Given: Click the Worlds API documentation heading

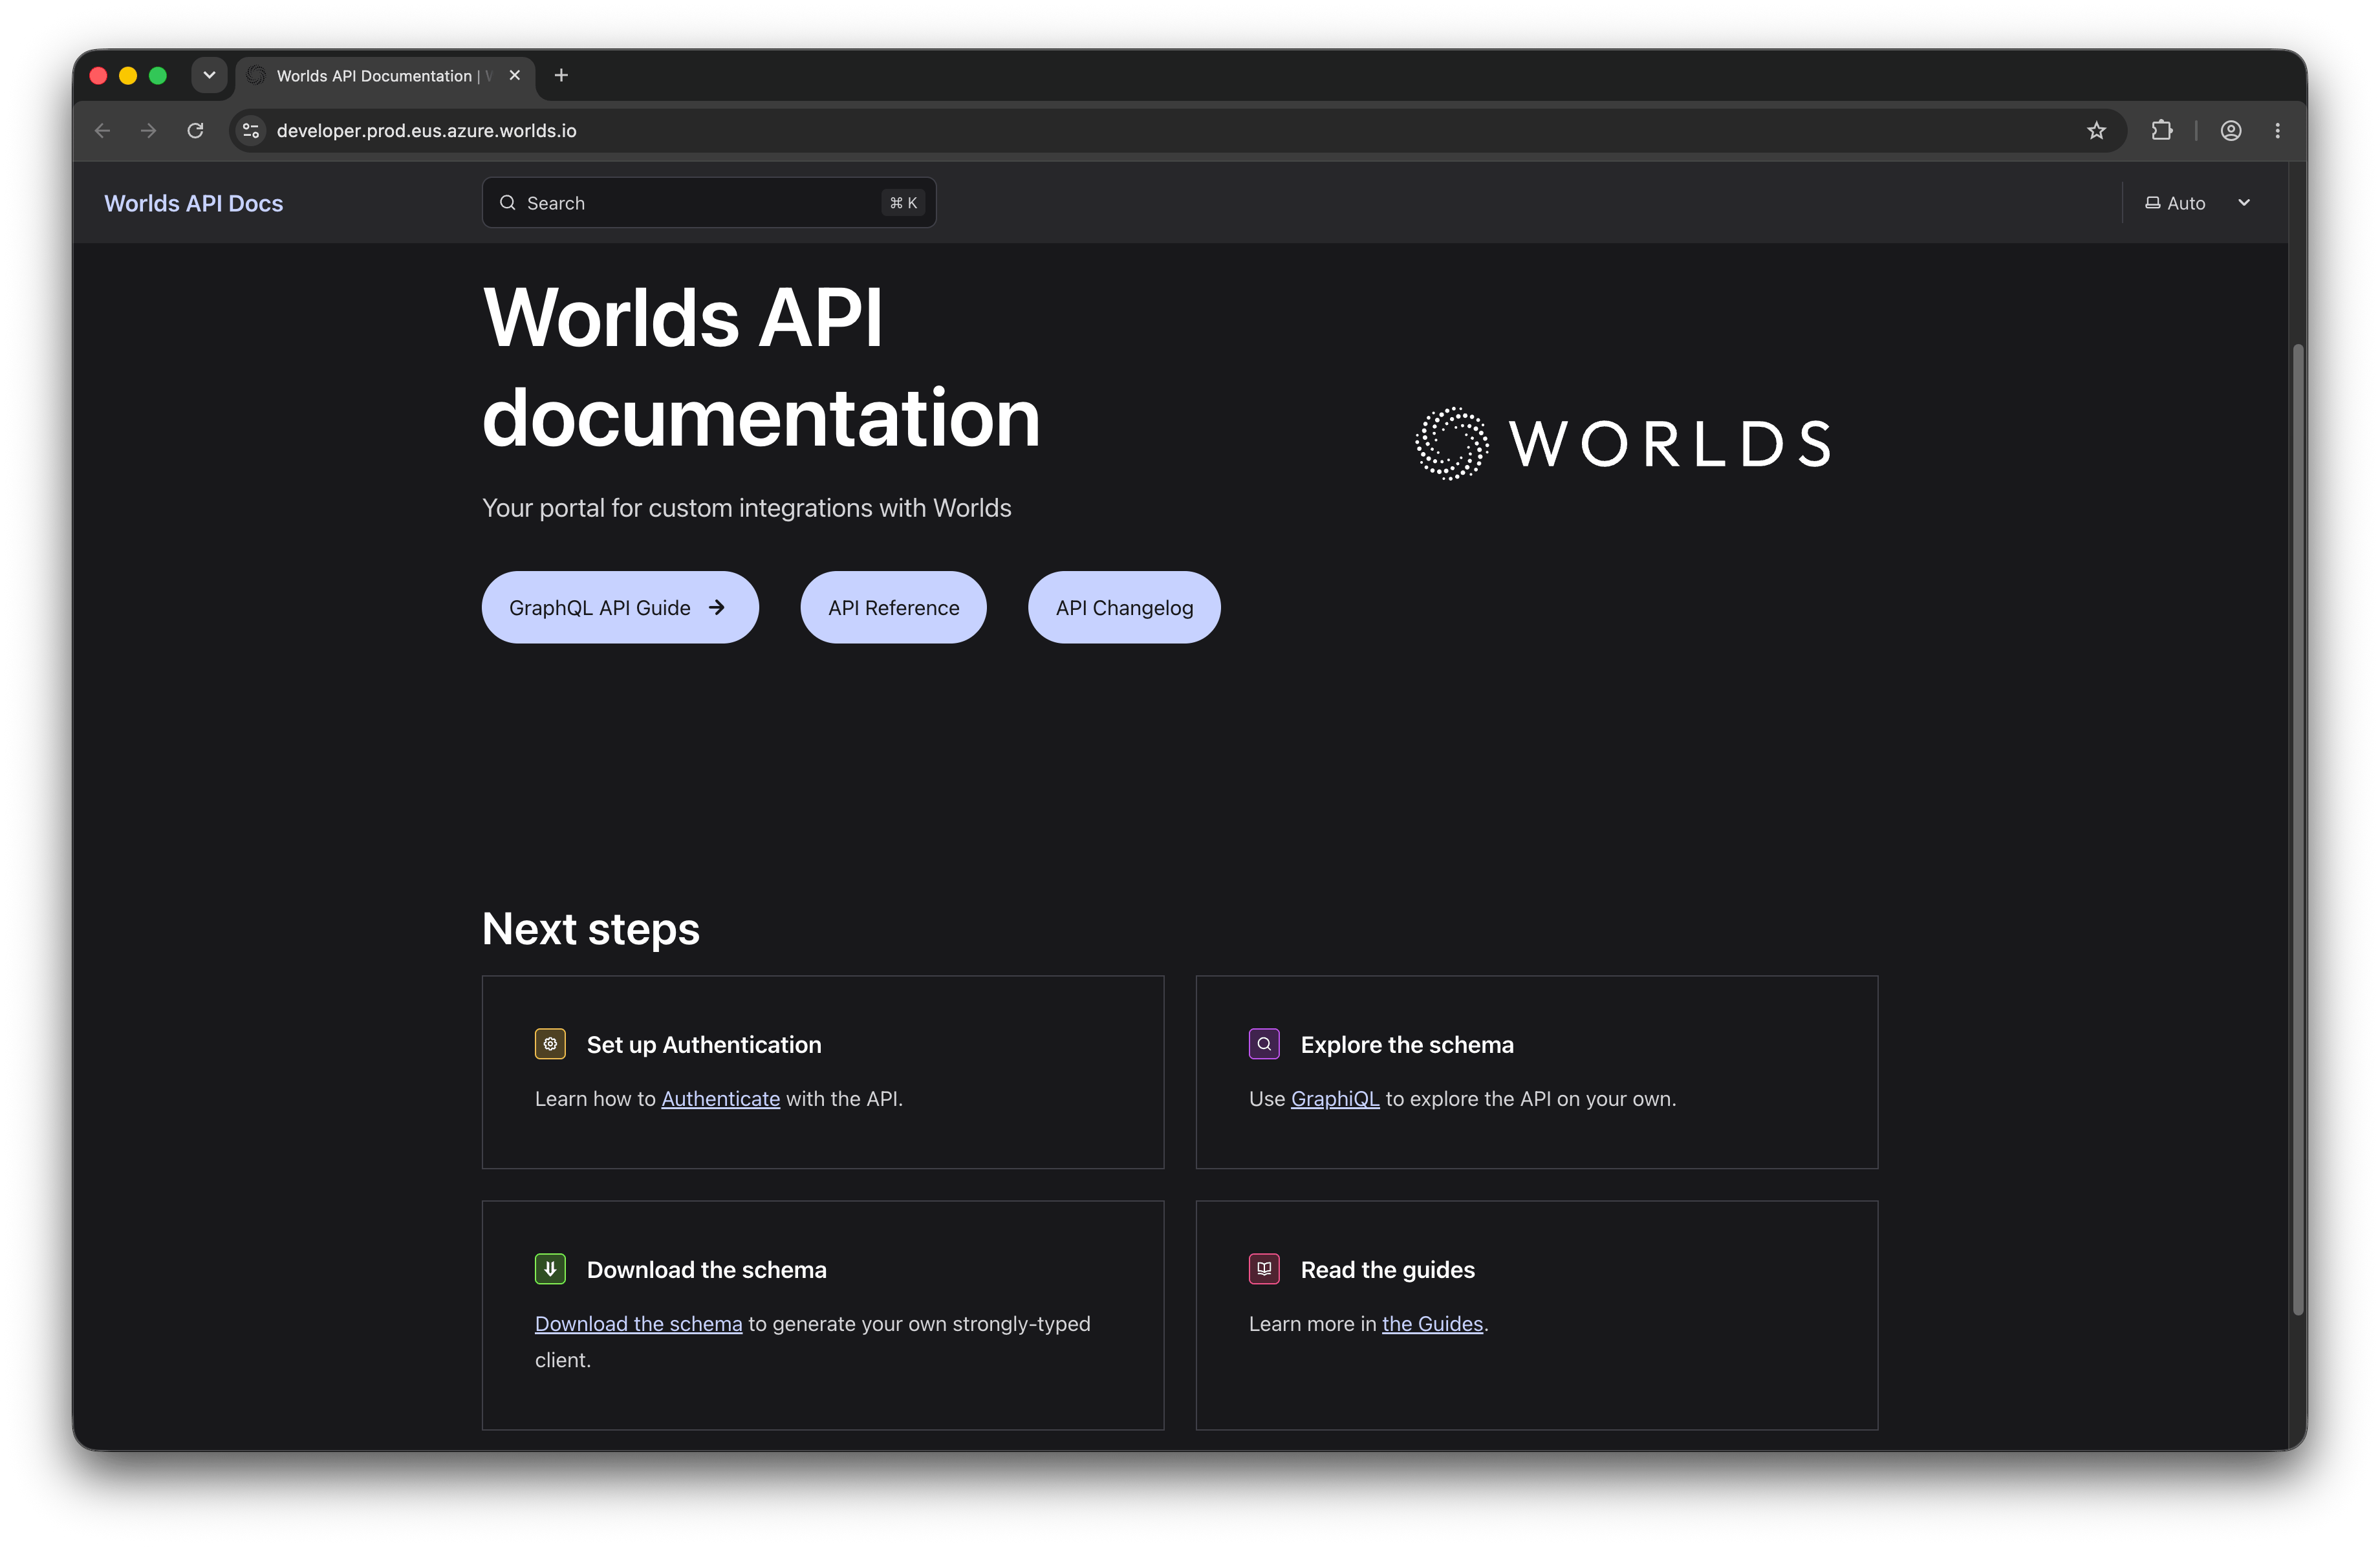Looking at the screenshot, I should [761, 367].
